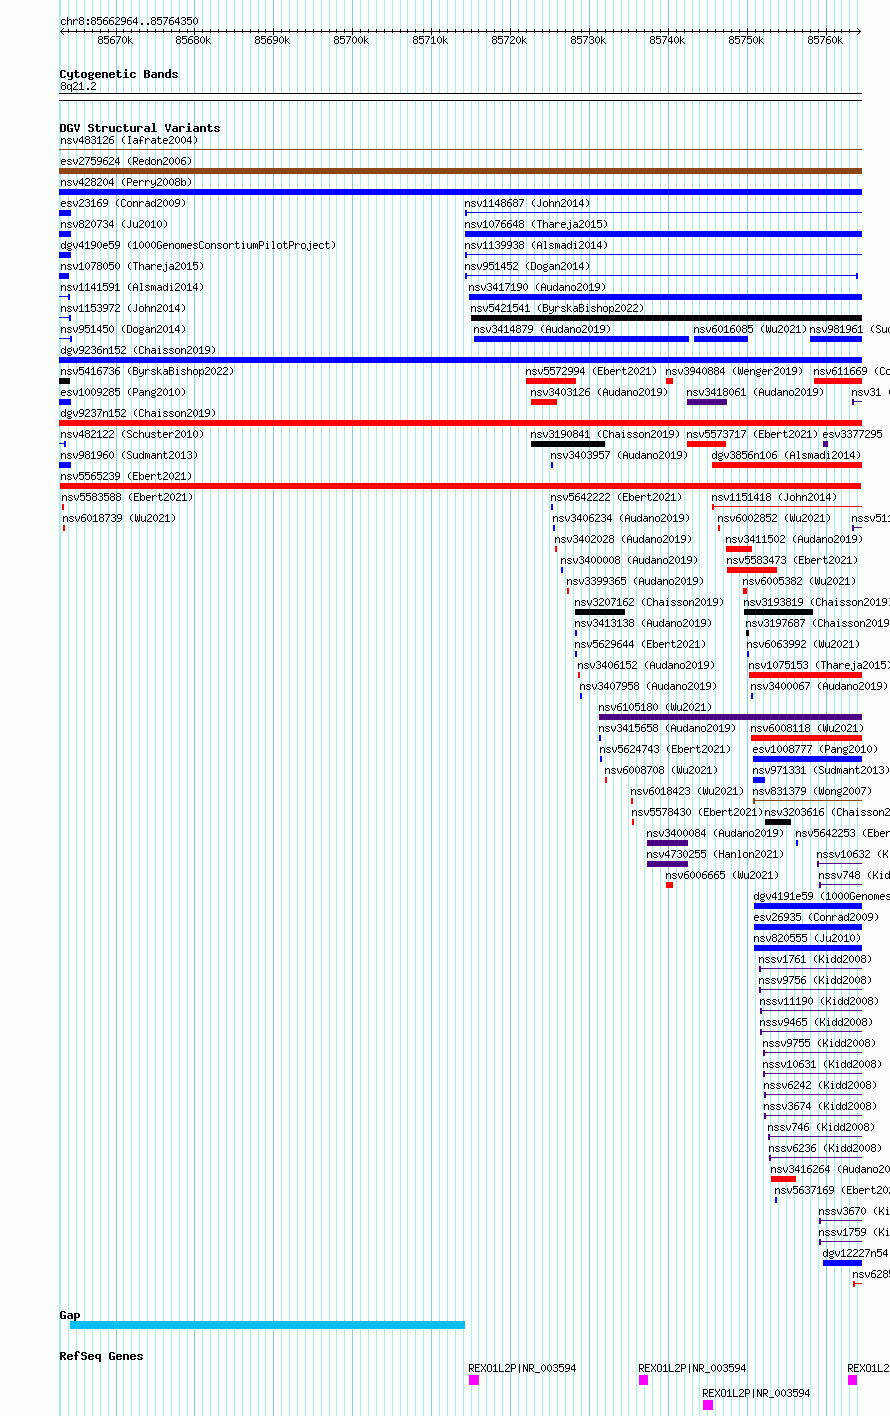Select variant label nsv5416736 (ByrskaBishop2022)

147,371
